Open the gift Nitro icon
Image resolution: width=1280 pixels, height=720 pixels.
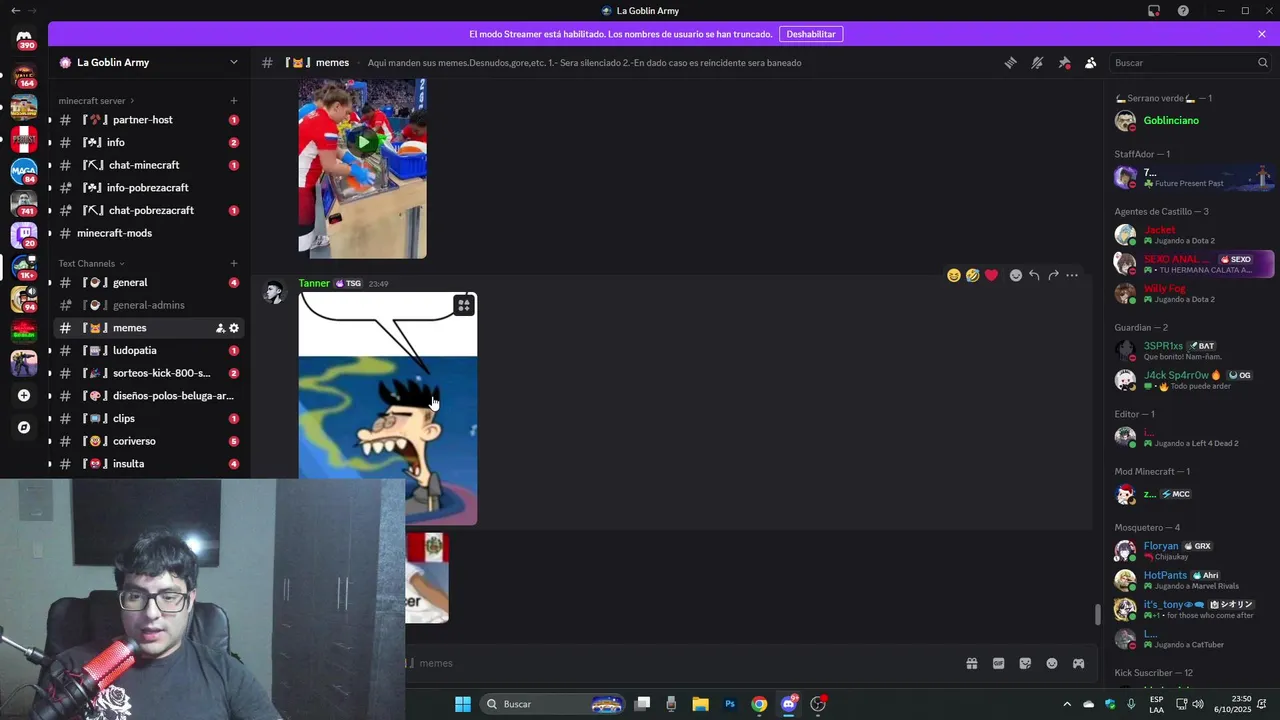(971, 663)
